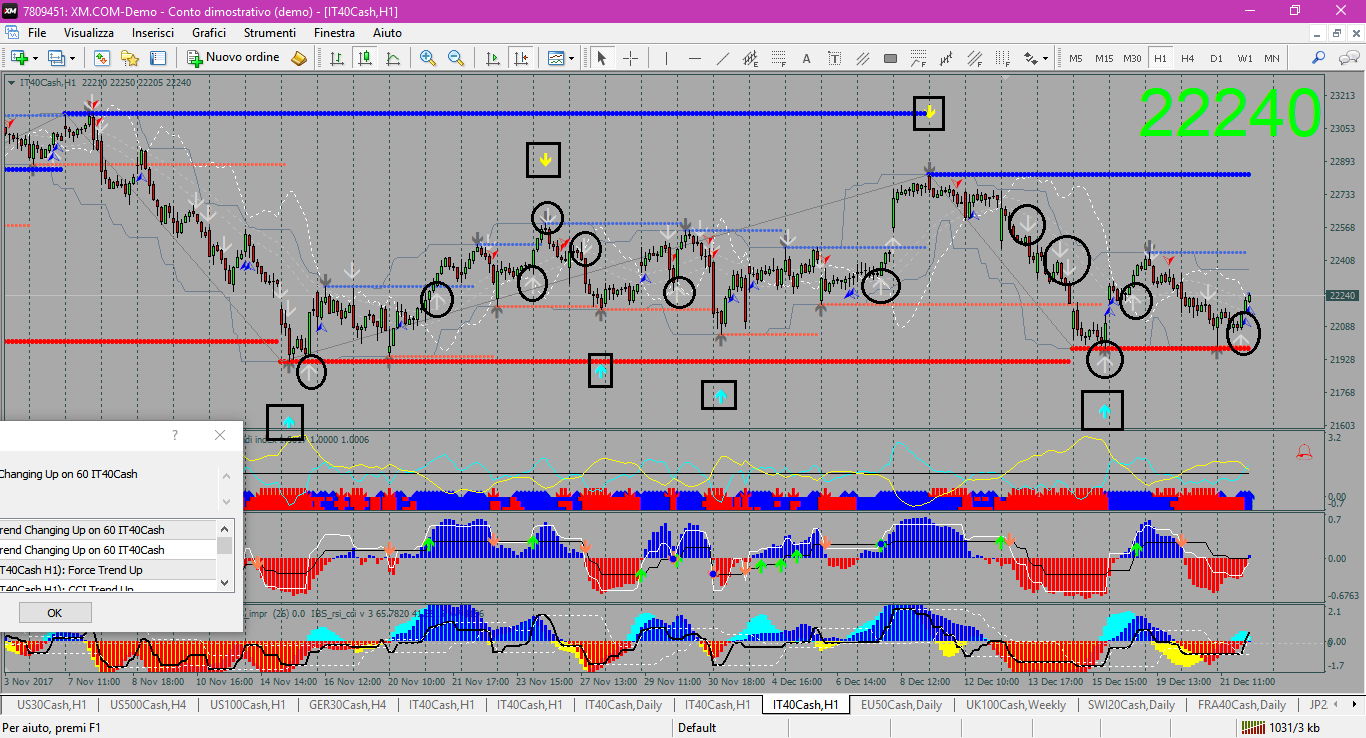
Task: Launch the MetaEditor yellow book icon
Action: (299, 58)
